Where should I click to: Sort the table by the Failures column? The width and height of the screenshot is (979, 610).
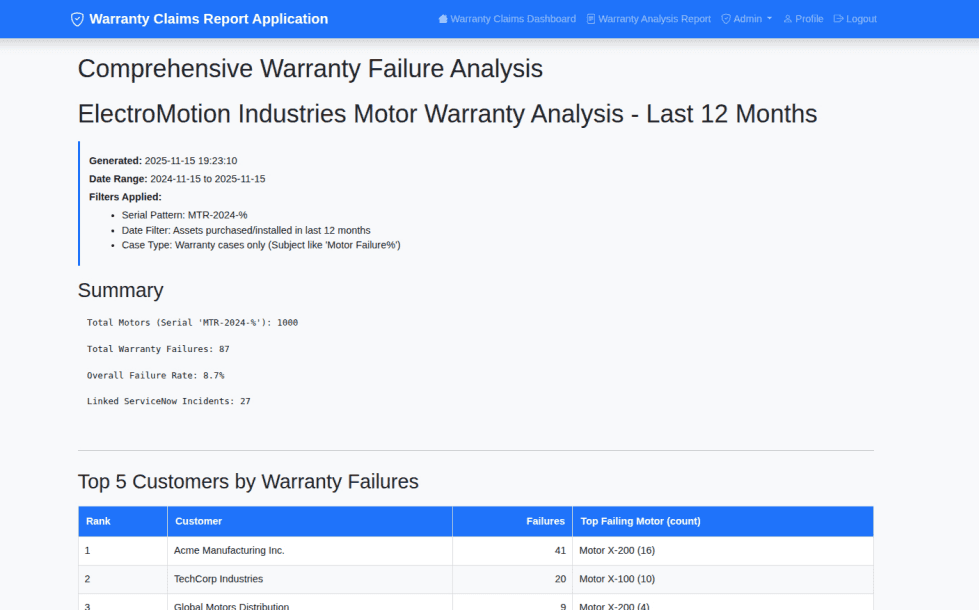tap(544, 521)
